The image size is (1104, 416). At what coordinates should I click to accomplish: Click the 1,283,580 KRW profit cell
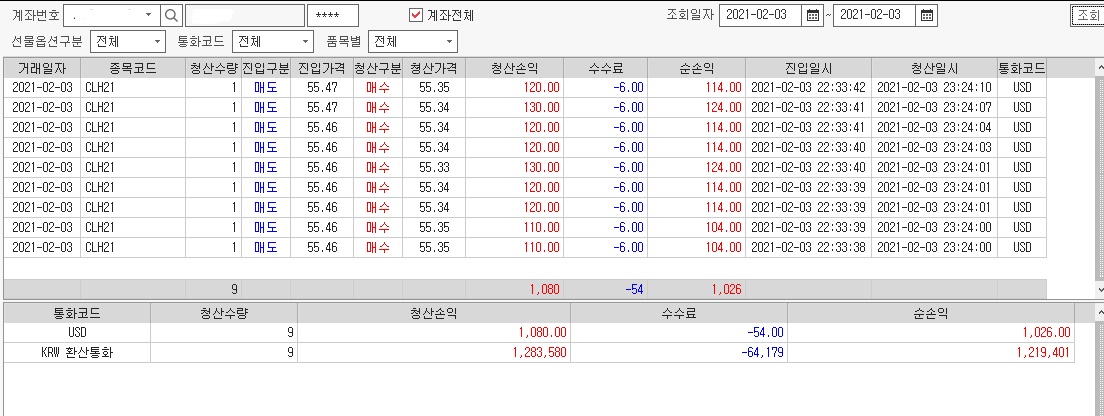point(434,353)
